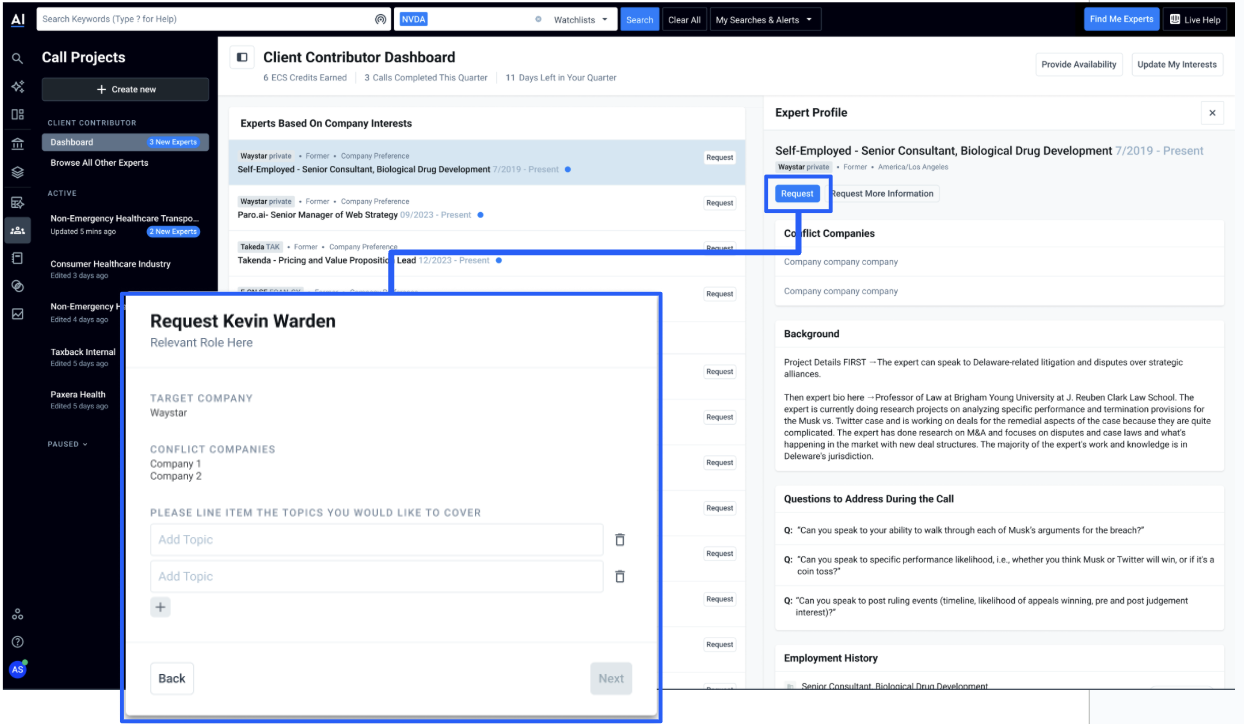Expand the Paused projects section
The width and height of the screenshot is (1244, 724).
(x=68, y=444)
